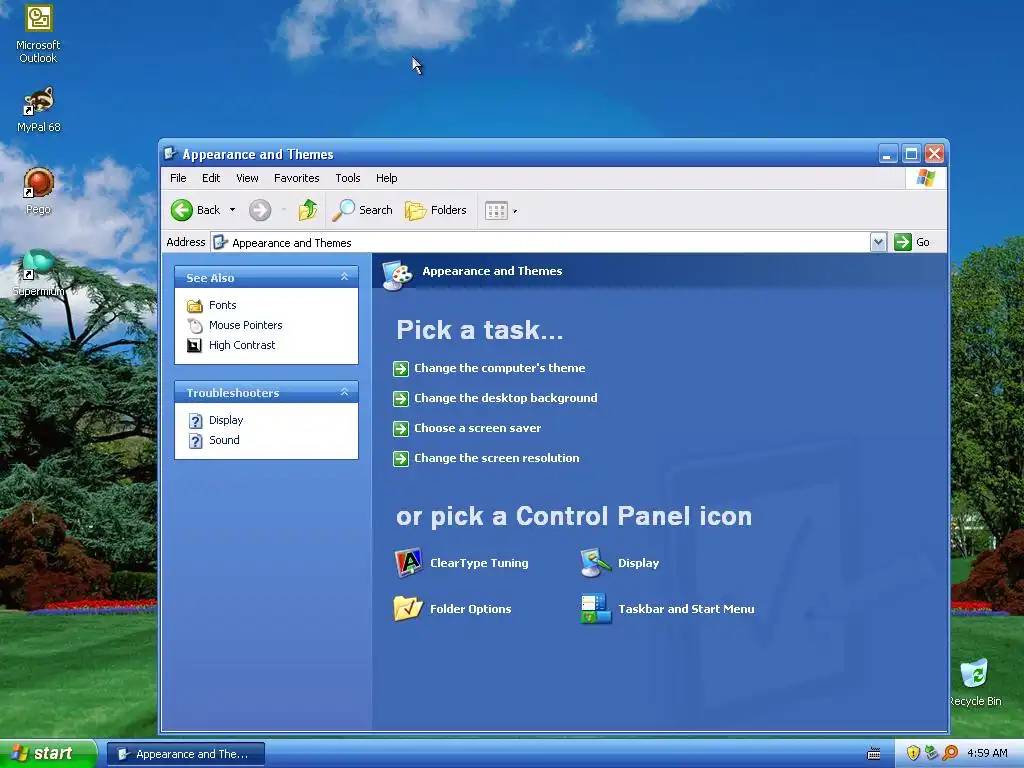Collapse the See Also panel
This screenshot has width=1024, height=768.
[x=344, y=277]
